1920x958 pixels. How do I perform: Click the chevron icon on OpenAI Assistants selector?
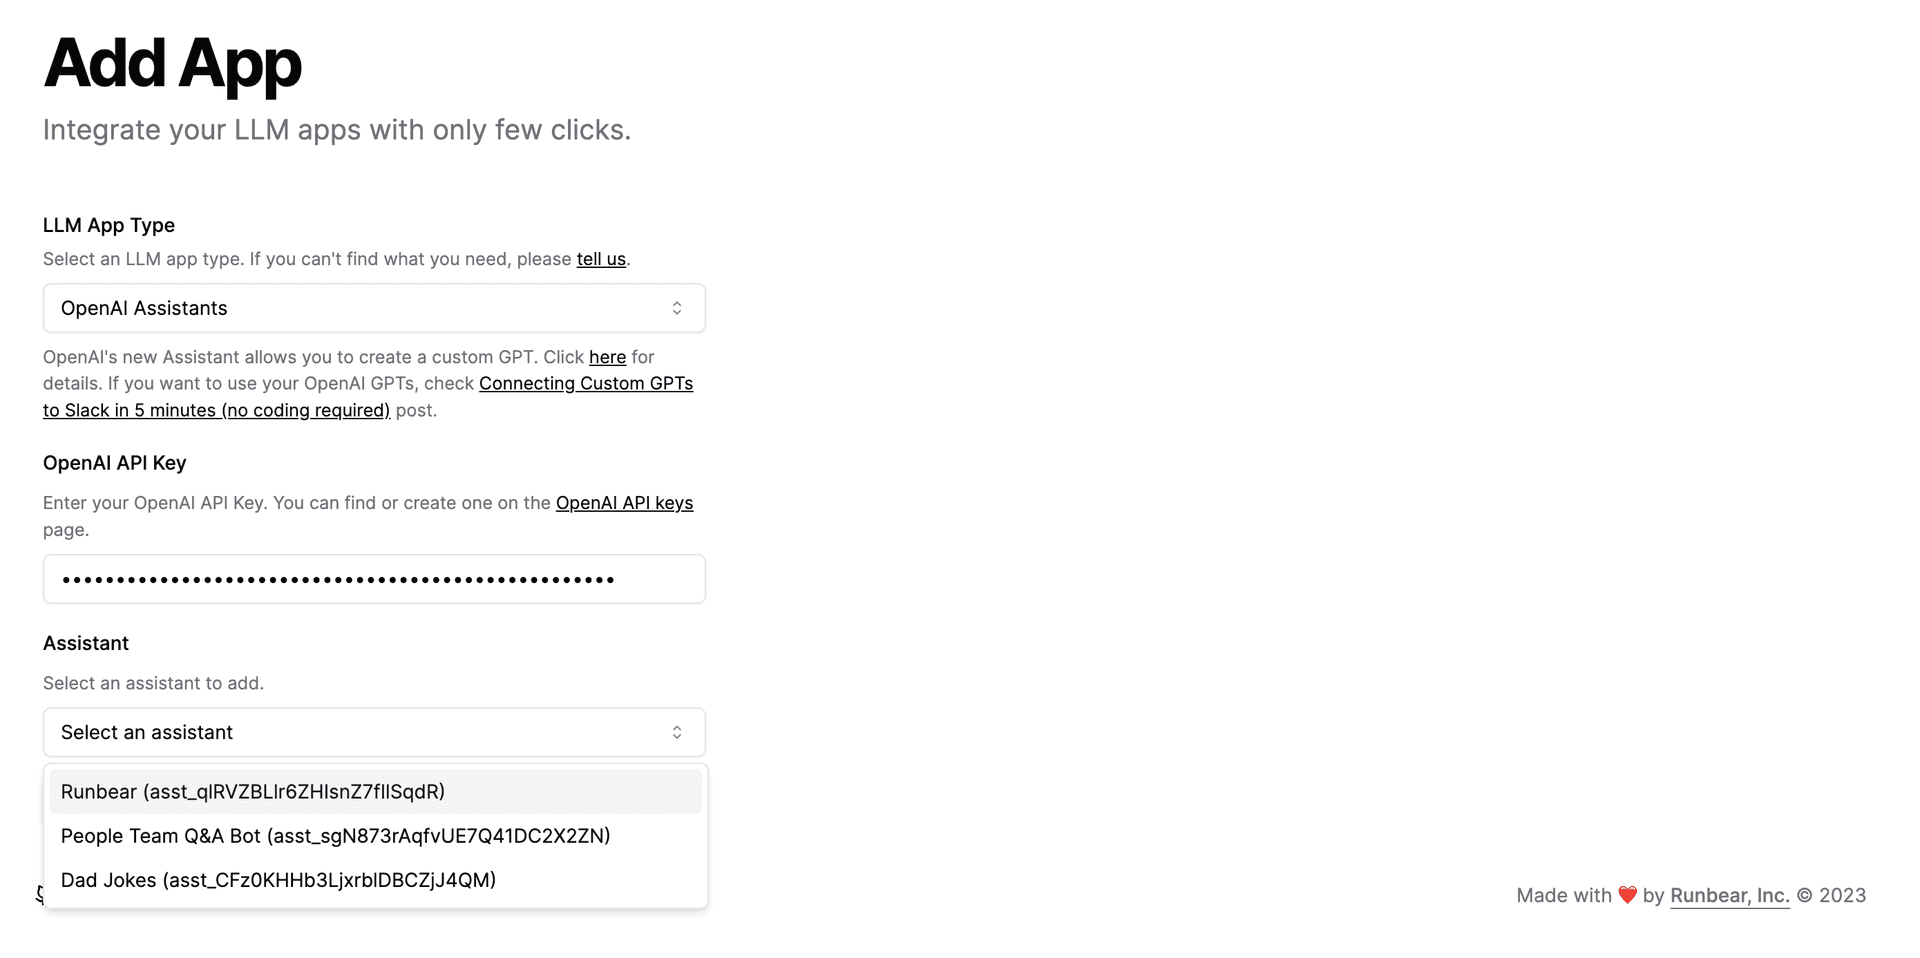coord(677,308)
